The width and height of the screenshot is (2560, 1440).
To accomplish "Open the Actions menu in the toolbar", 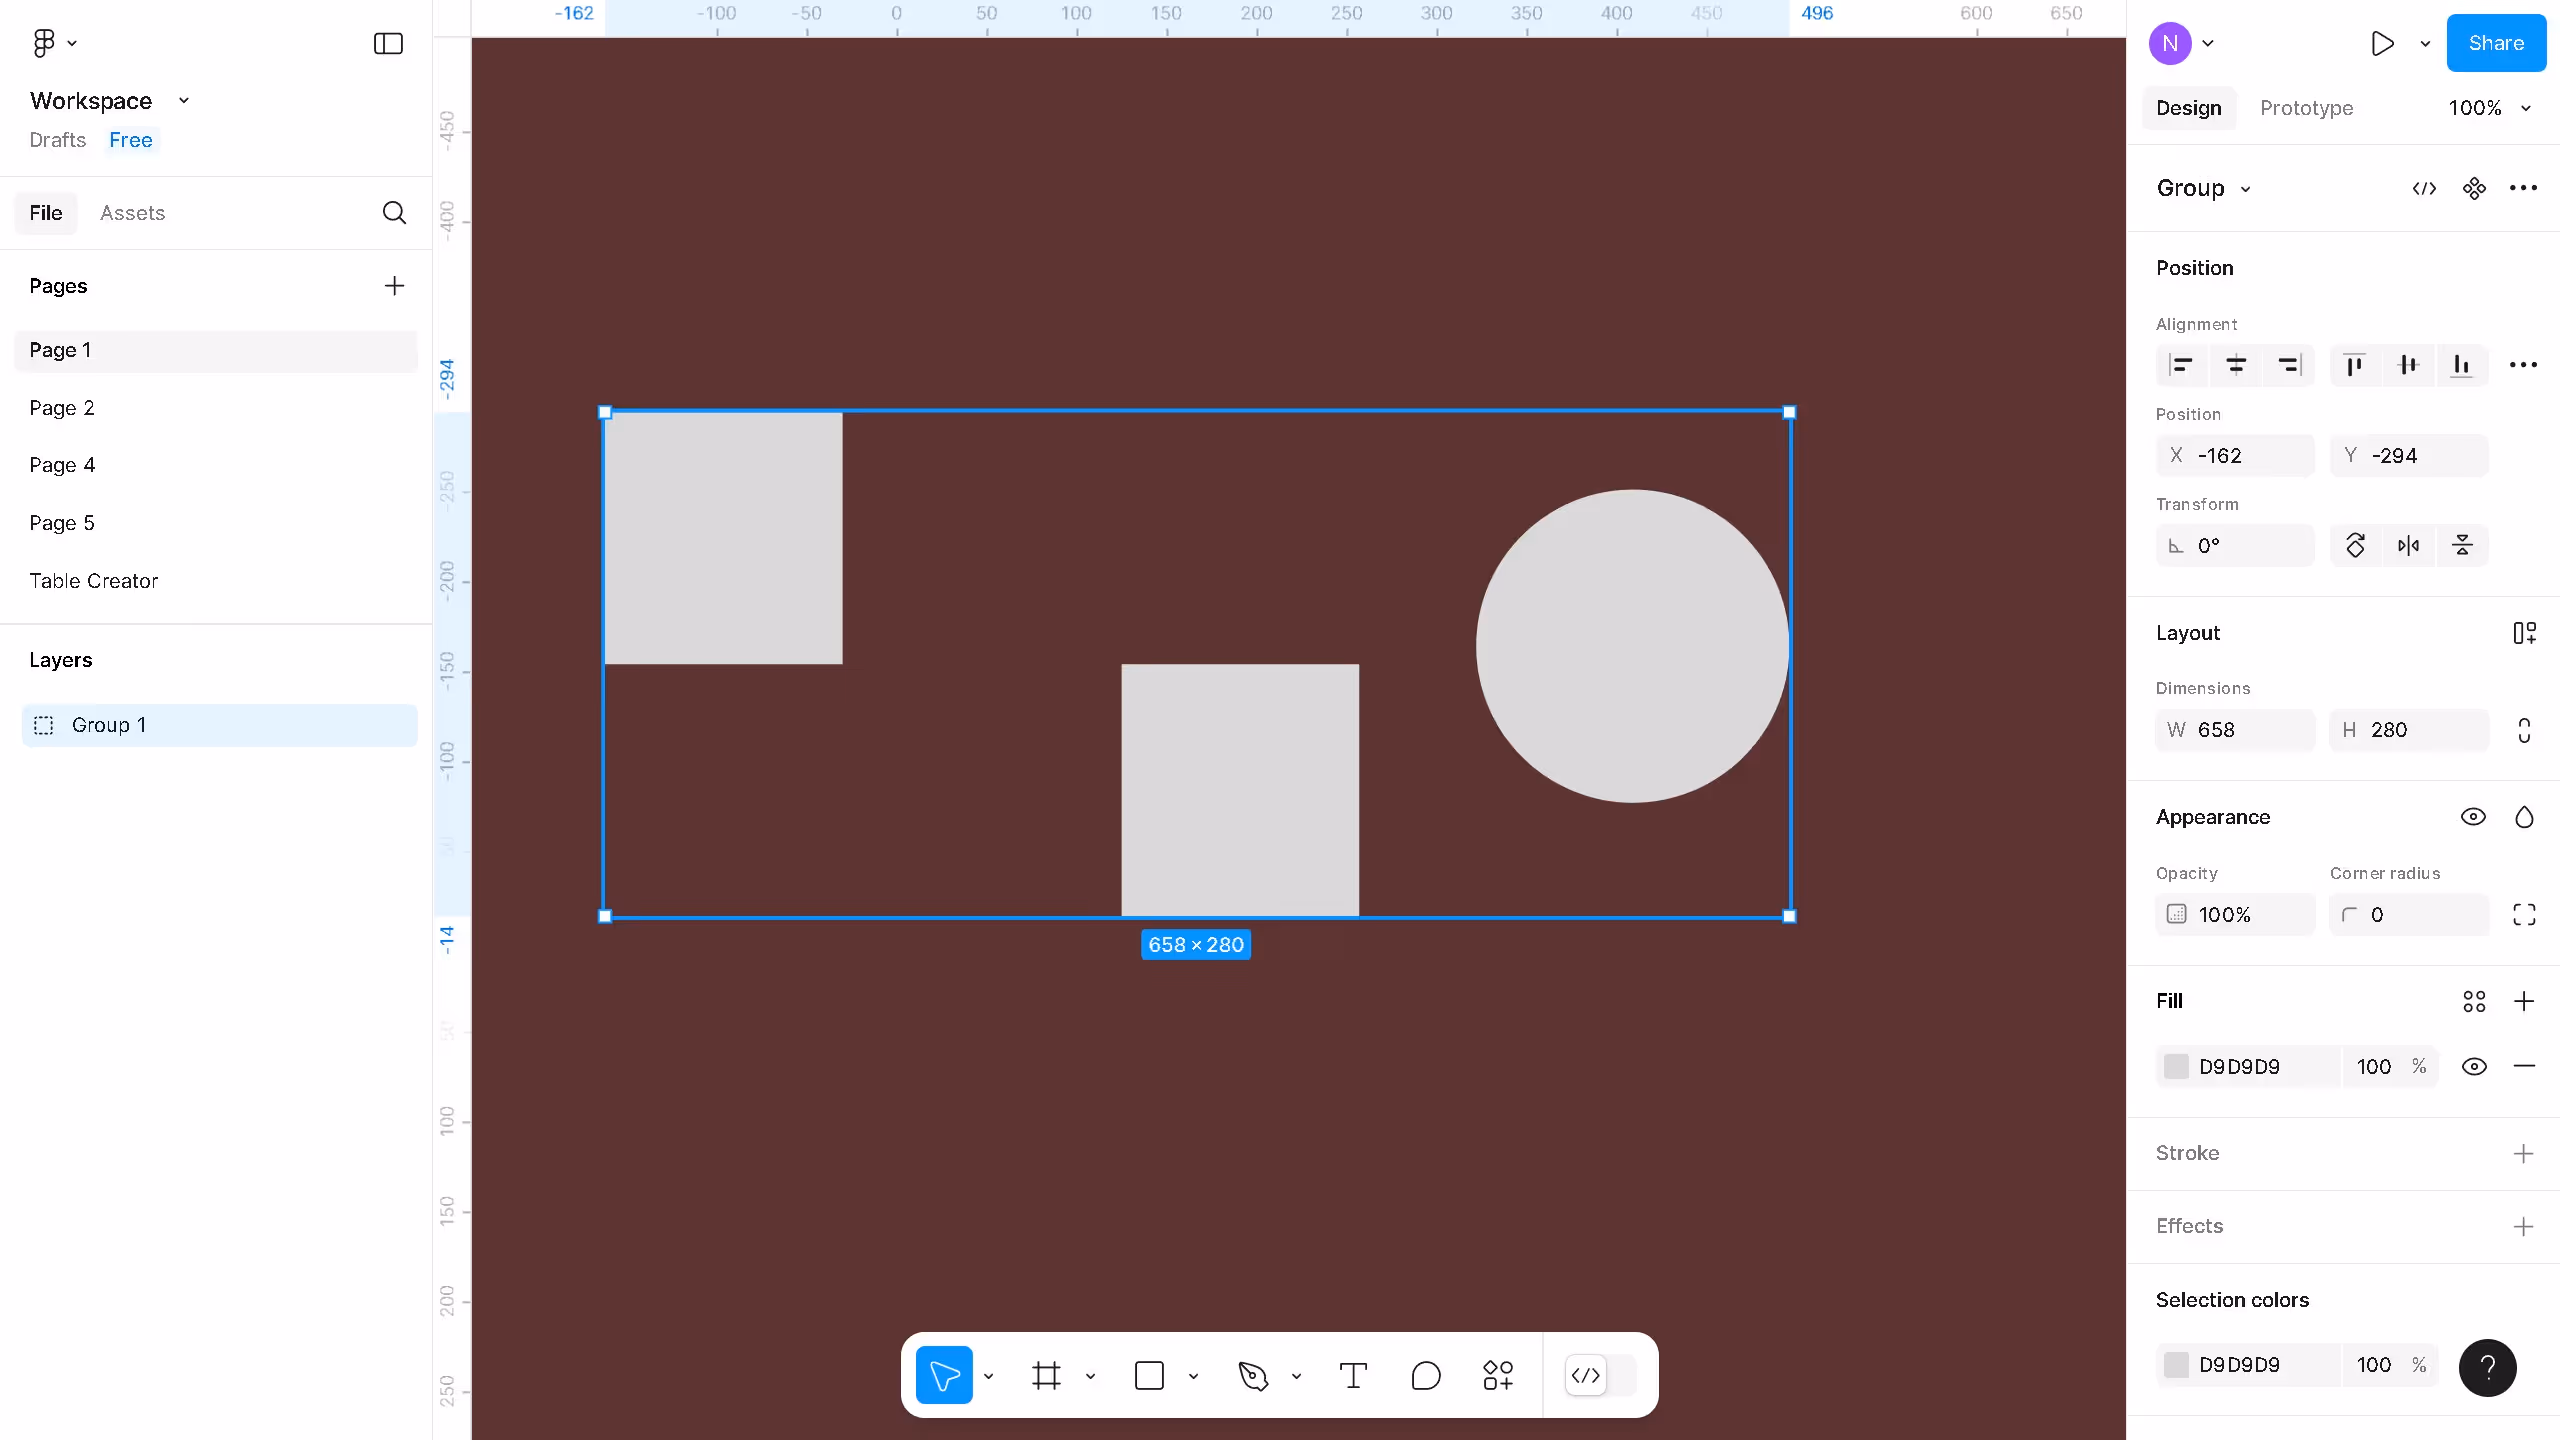I will [x=1497, y=1375].
